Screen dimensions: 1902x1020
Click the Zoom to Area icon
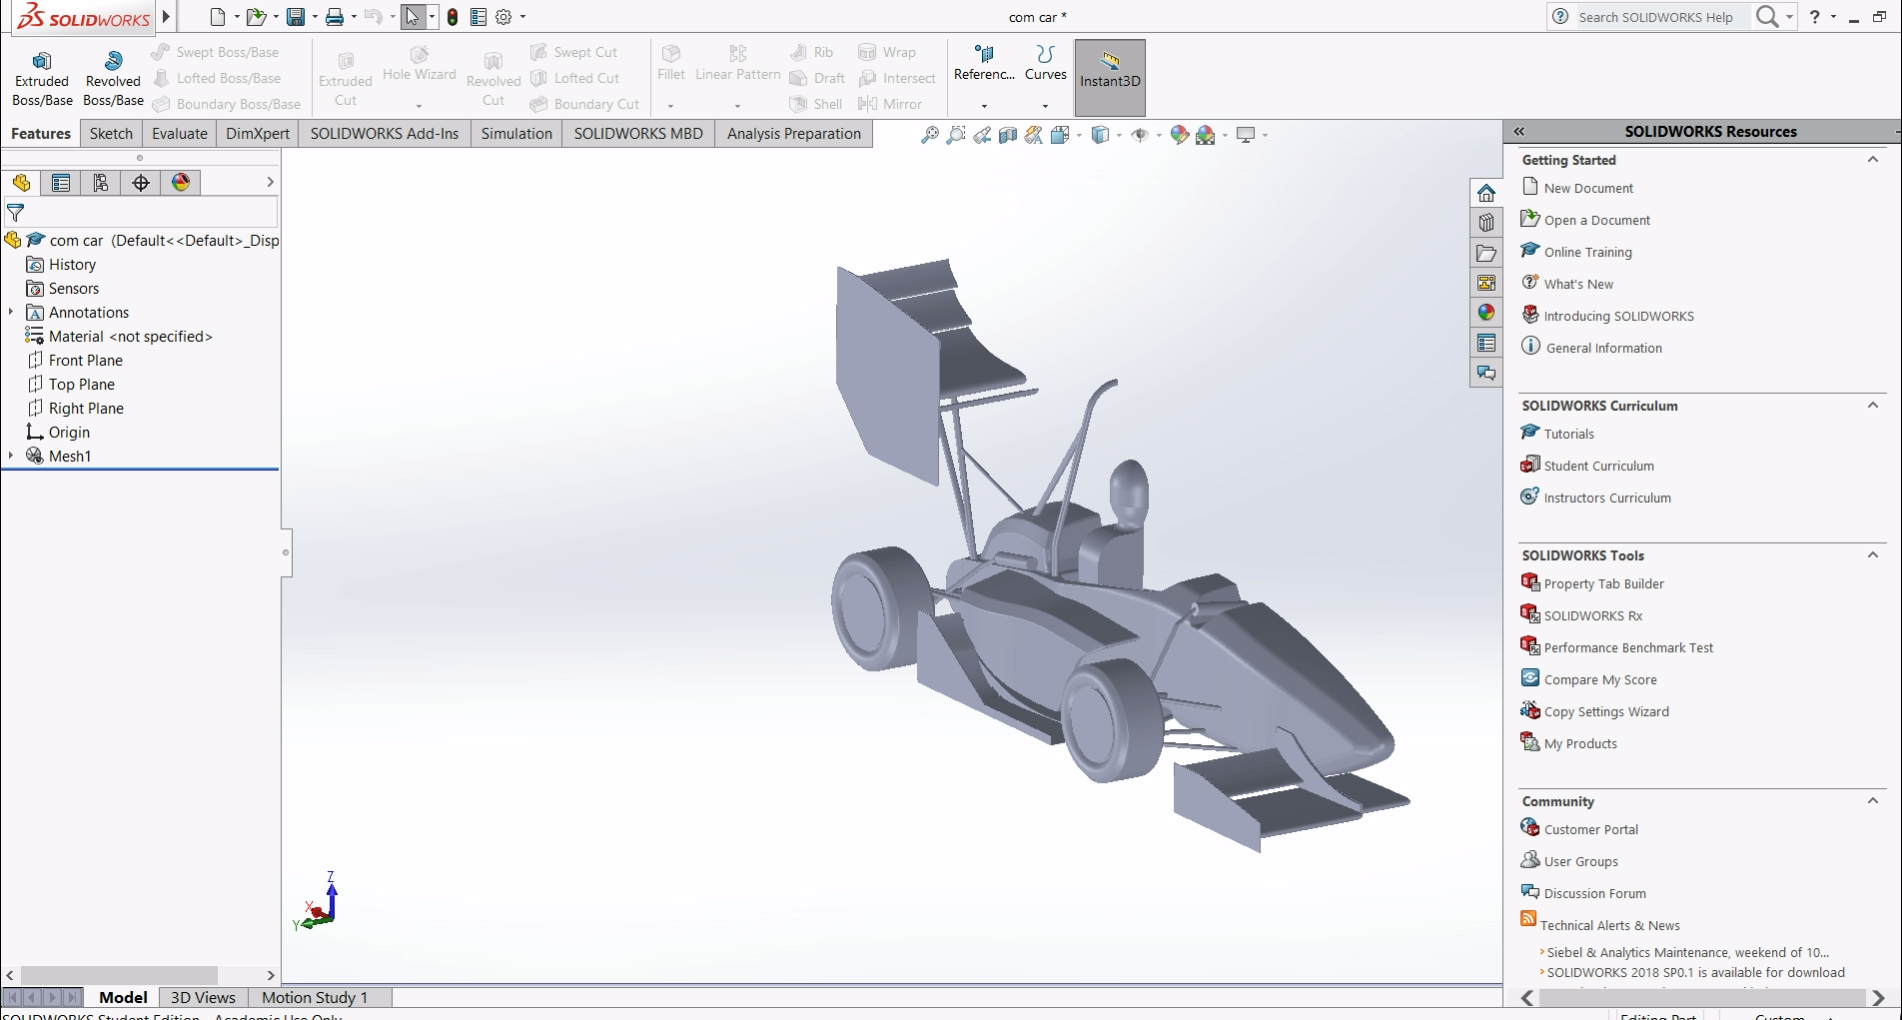956,135
